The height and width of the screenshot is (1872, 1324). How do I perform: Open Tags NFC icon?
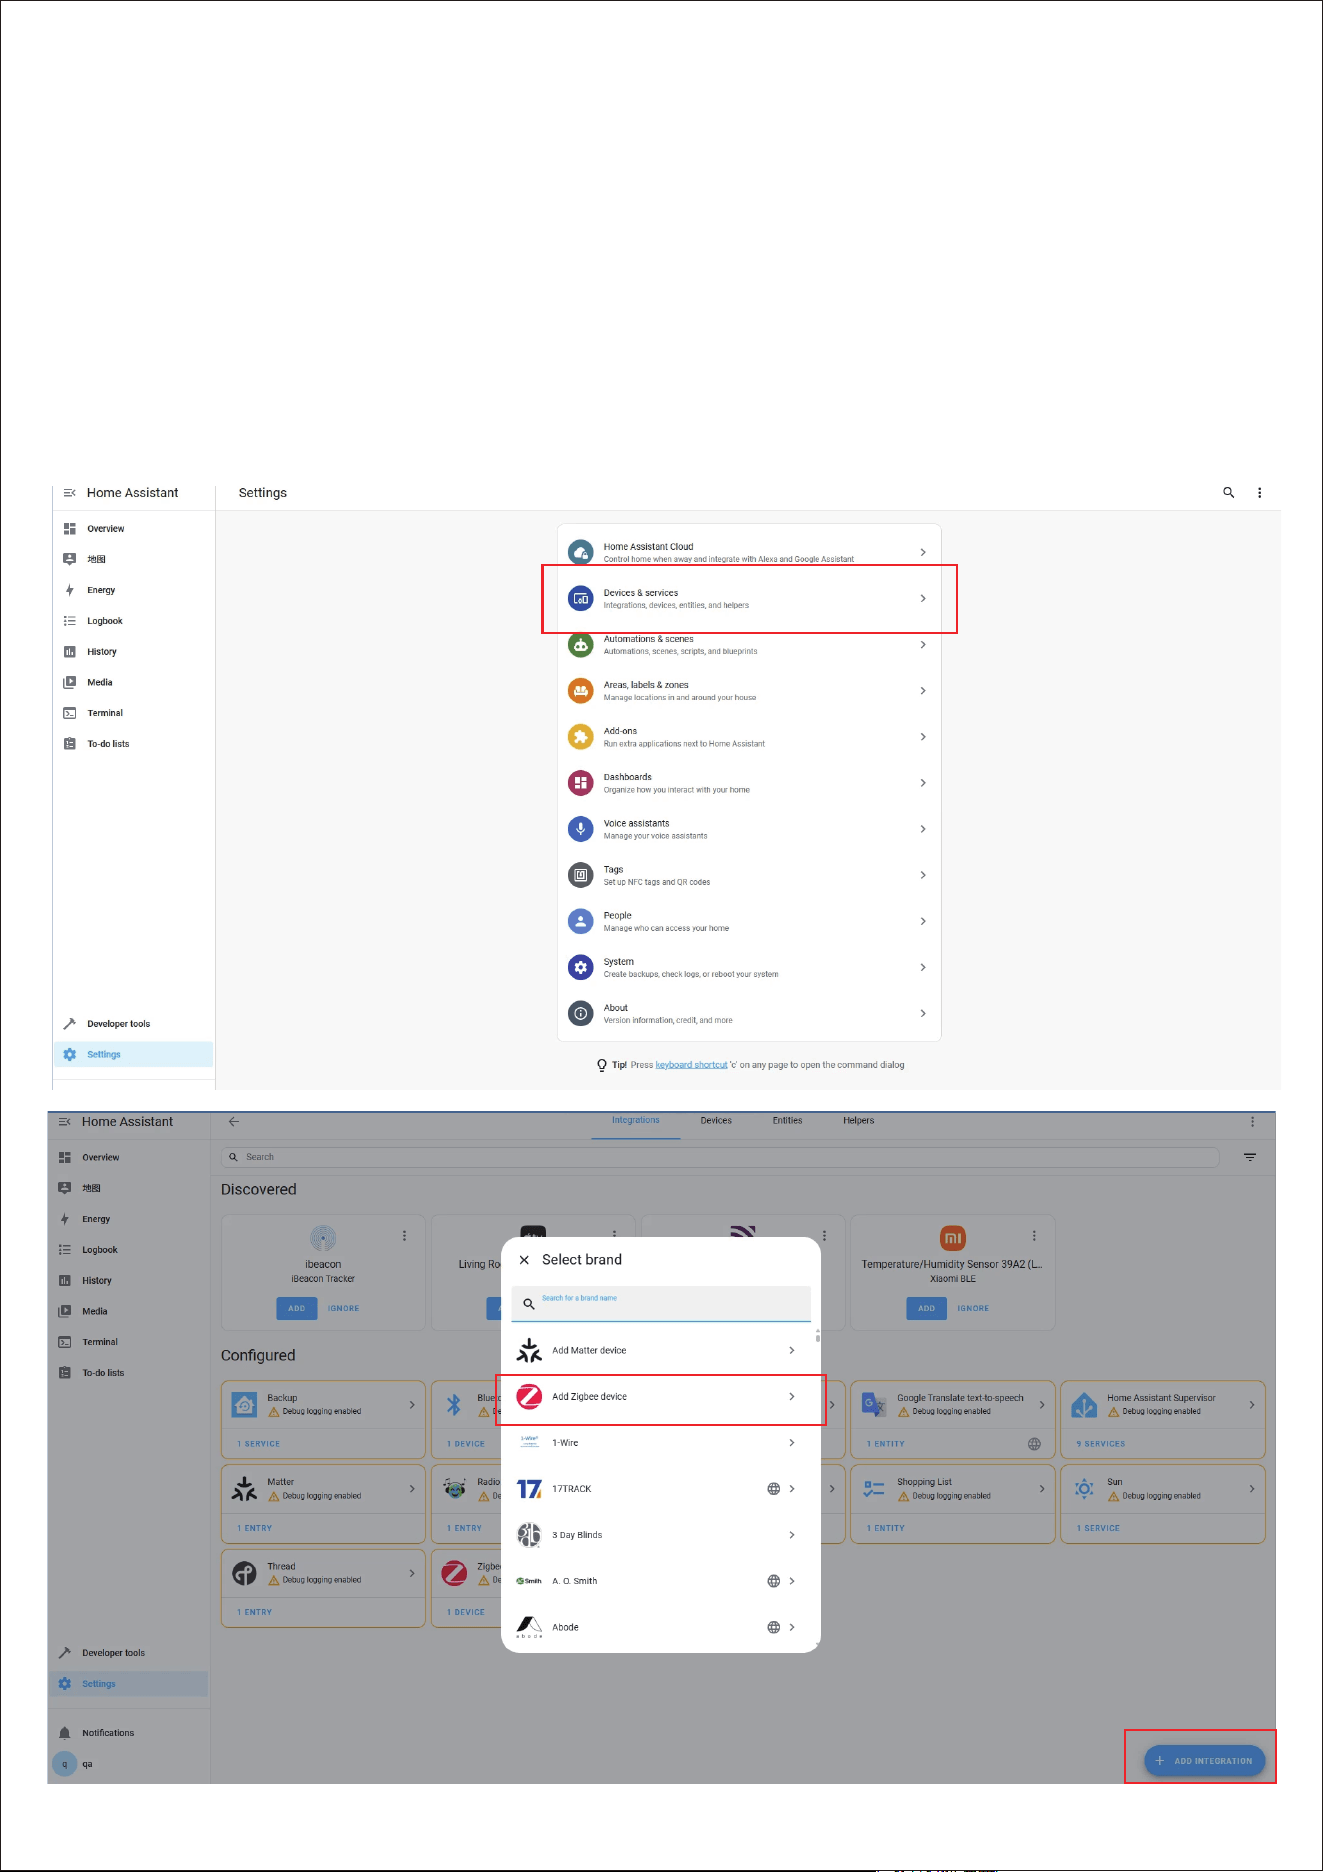coord(580,875)
